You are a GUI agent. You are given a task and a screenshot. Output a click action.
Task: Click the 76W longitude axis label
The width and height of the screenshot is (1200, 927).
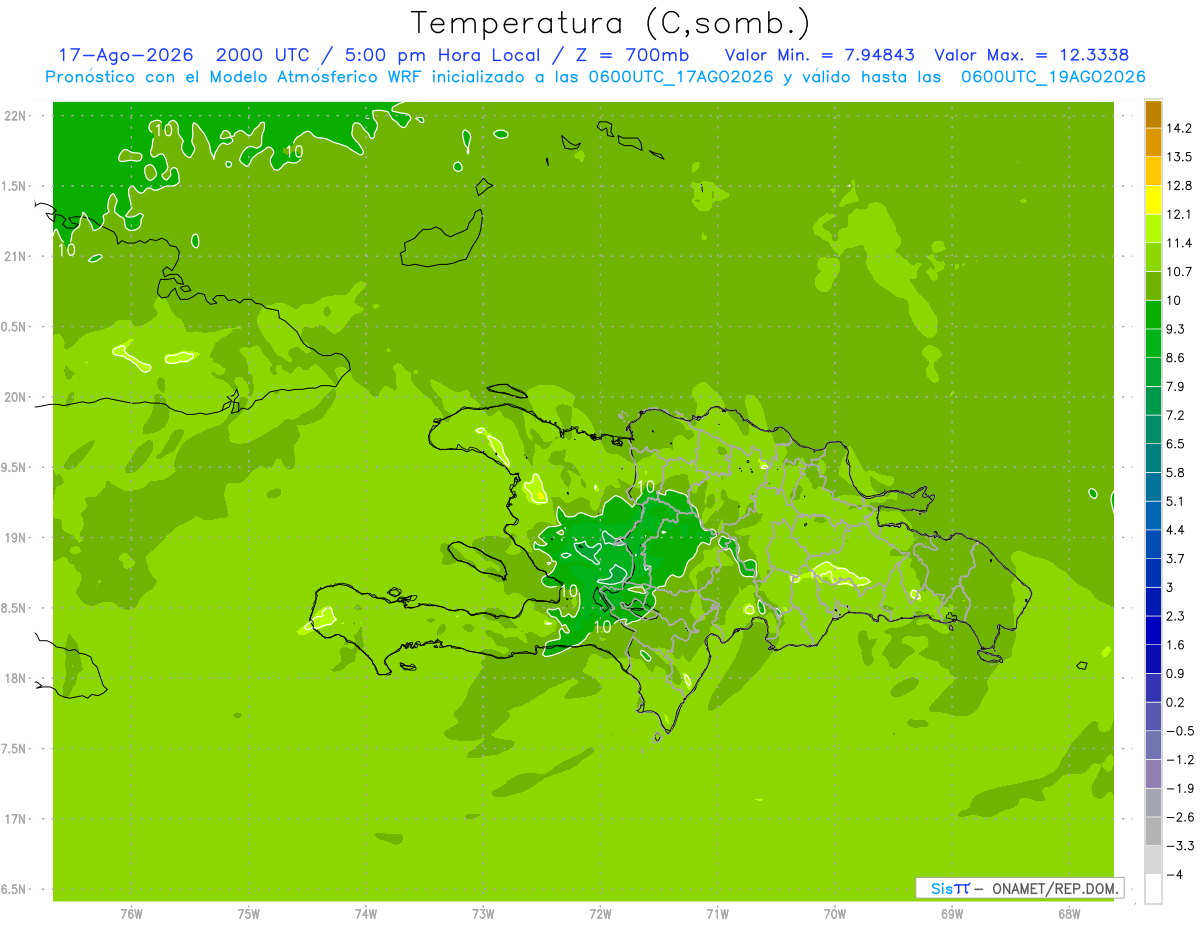pos(131,914)
